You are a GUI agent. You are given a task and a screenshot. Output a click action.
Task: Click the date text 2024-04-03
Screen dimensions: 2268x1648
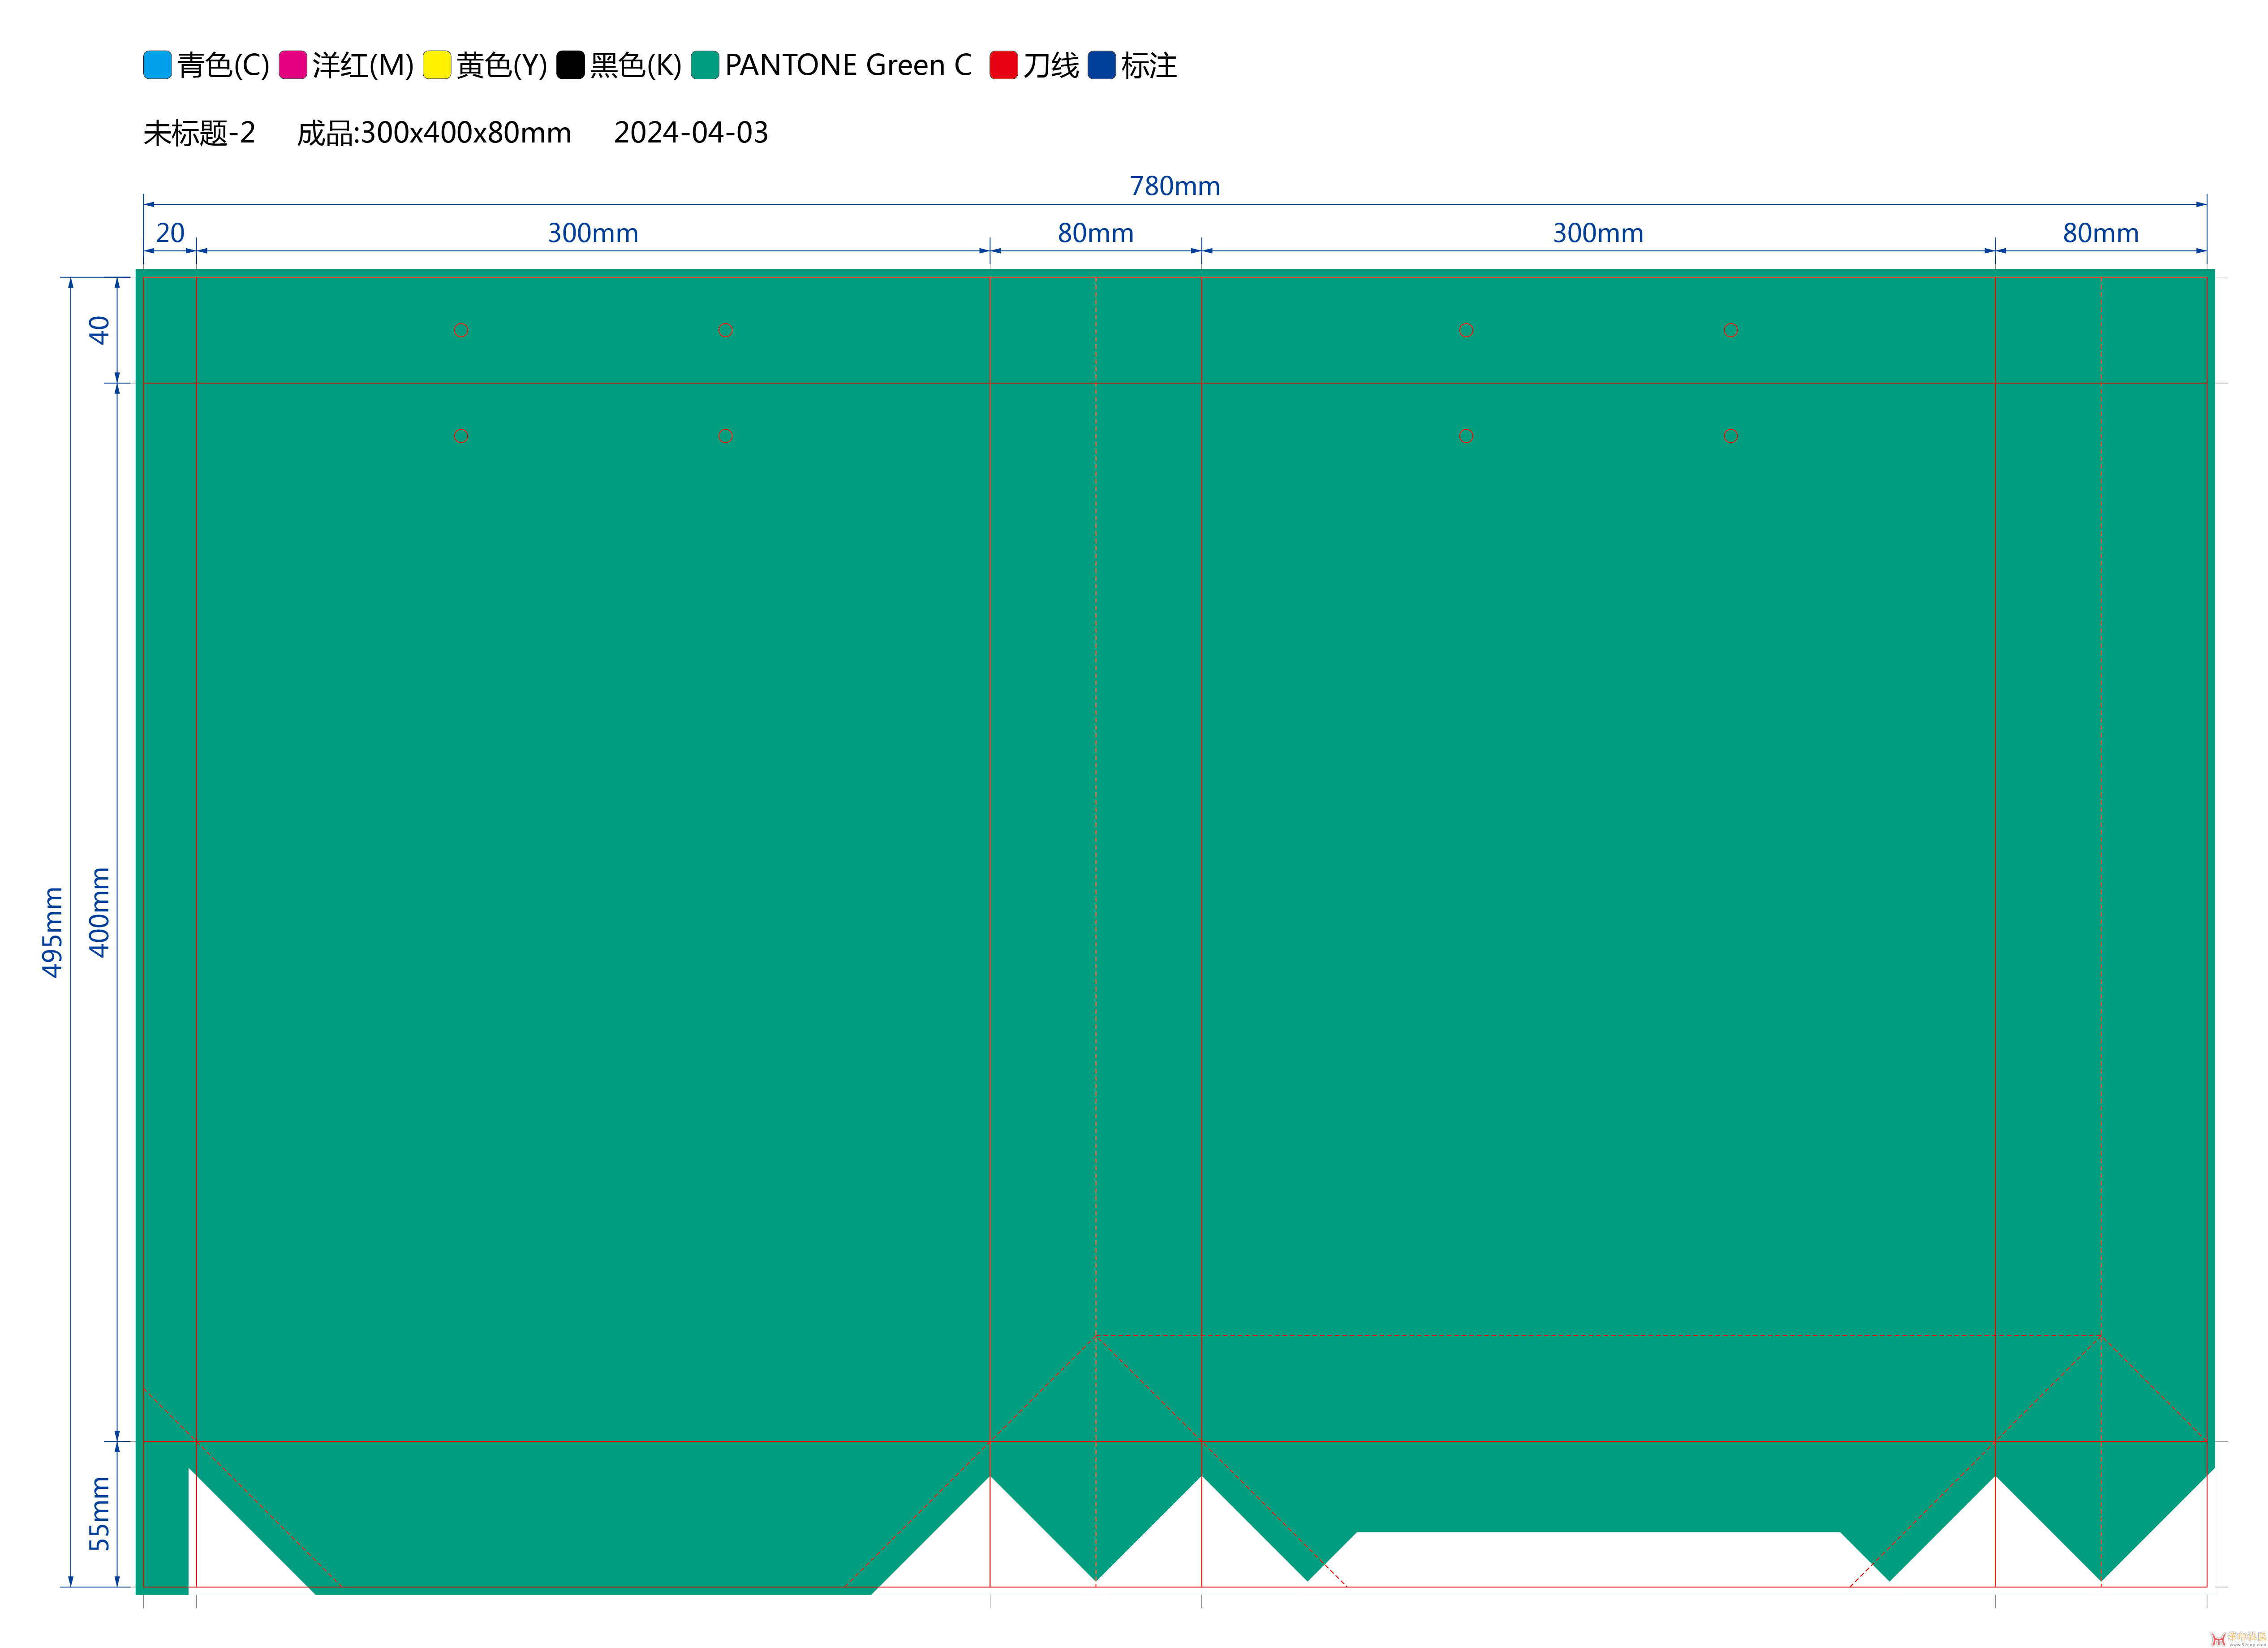691,133
